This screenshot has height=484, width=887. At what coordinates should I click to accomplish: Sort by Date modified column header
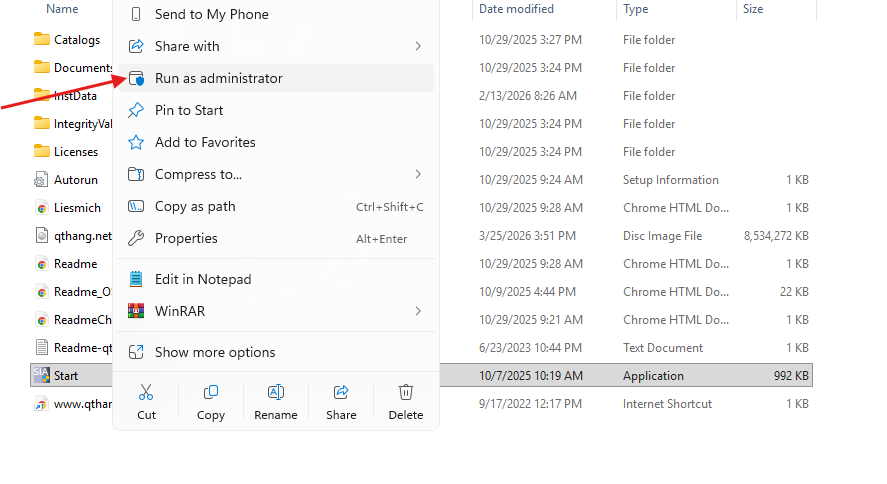tap(516, 9)
